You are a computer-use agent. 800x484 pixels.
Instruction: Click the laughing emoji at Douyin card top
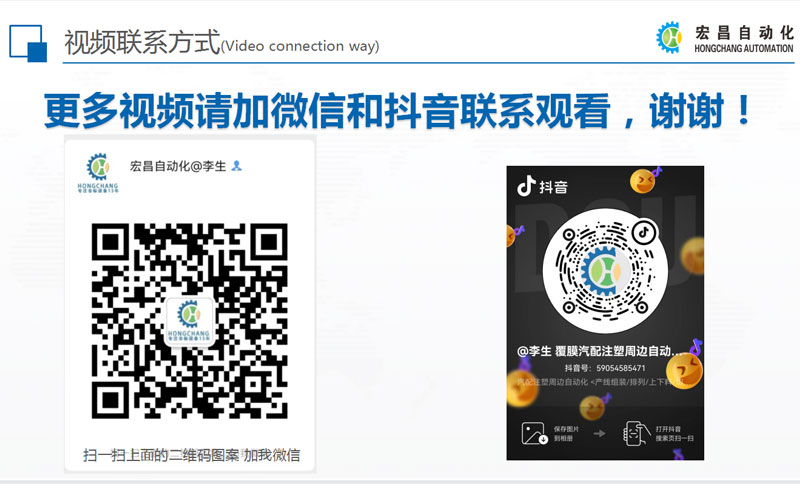(x=644, y=181)
